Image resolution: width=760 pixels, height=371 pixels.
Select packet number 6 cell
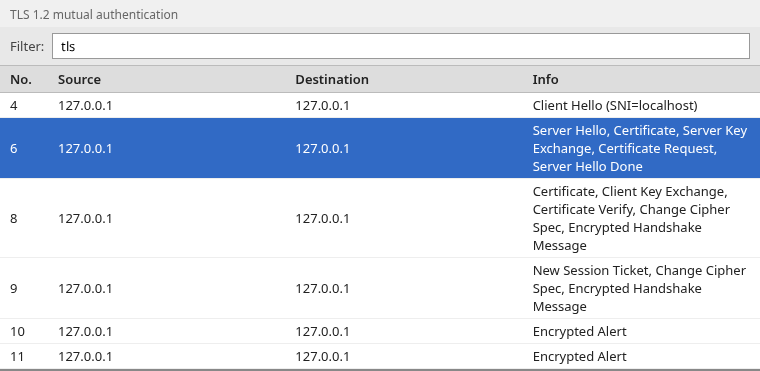click(14, 148)
